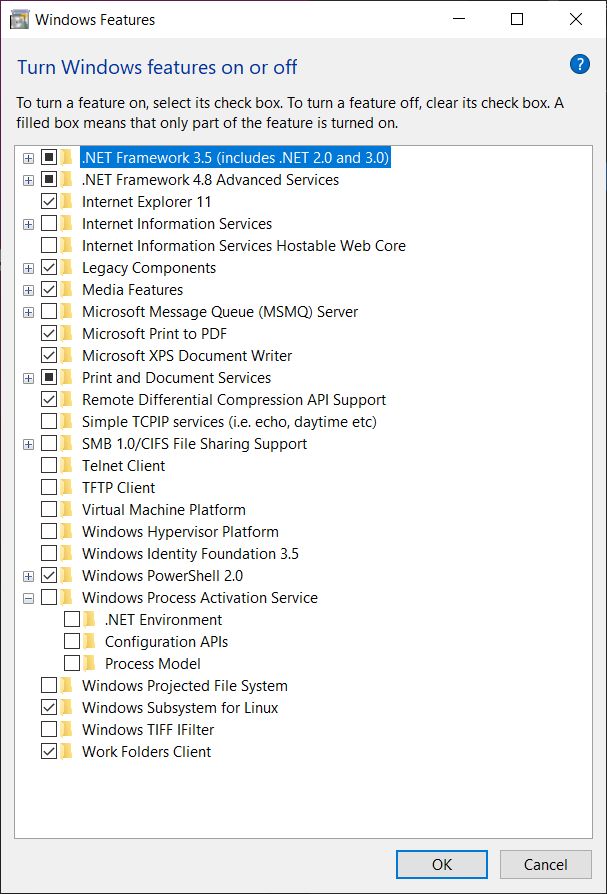The width and height of the screenshot is (607, 894).
Task: Enable the Simple TCPIP services checkbox
Action: tap(49, 422)
